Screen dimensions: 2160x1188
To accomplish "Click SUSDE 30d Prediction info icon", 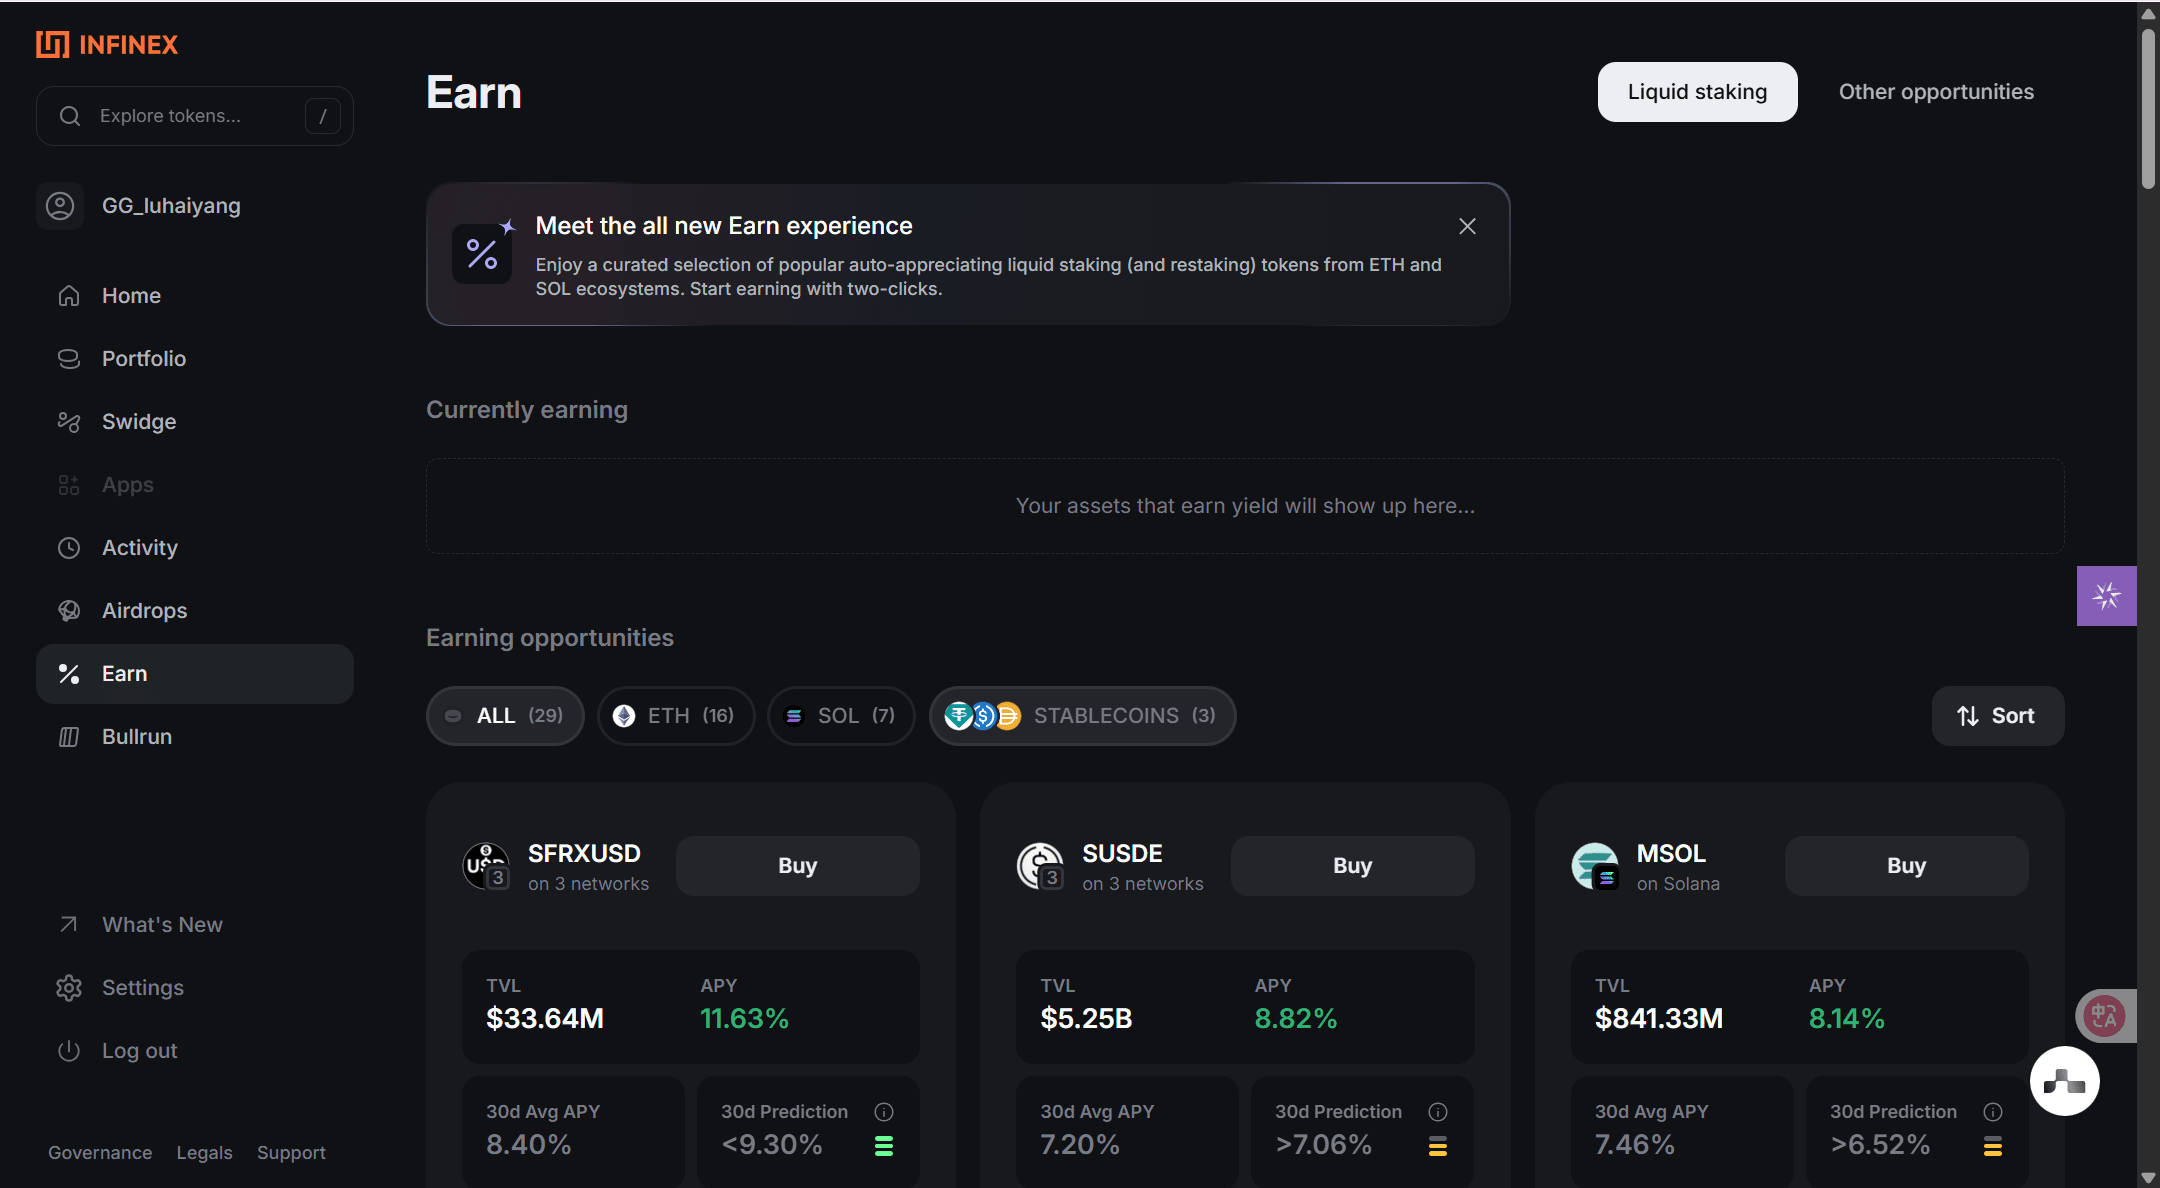I will point(1438,1112).
